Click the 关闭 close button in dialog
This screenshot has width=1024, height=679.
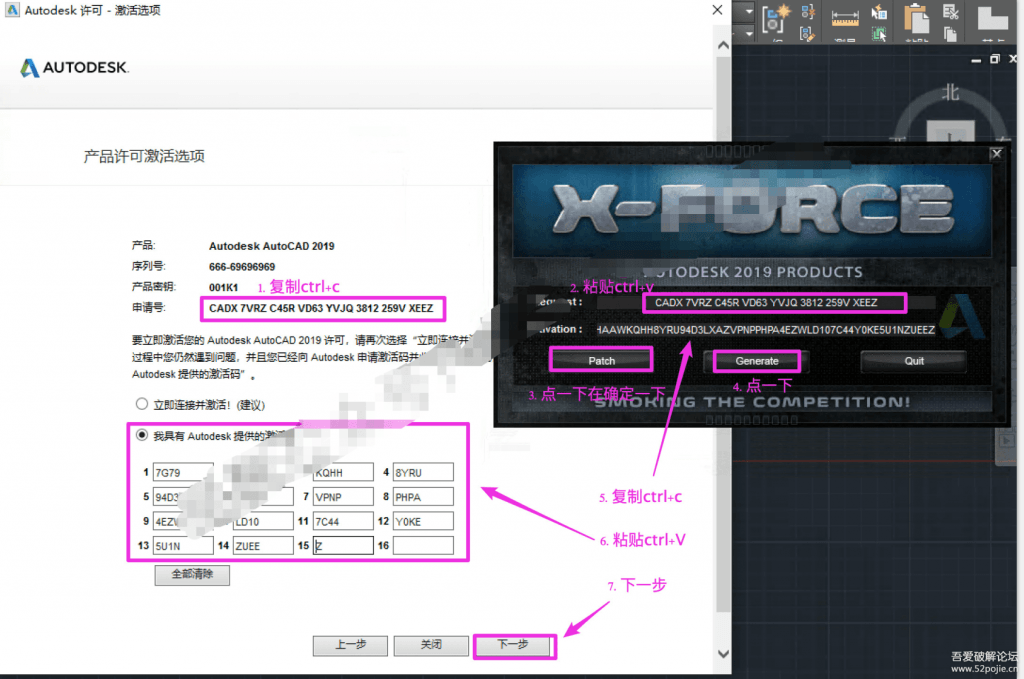coord(431,645)
